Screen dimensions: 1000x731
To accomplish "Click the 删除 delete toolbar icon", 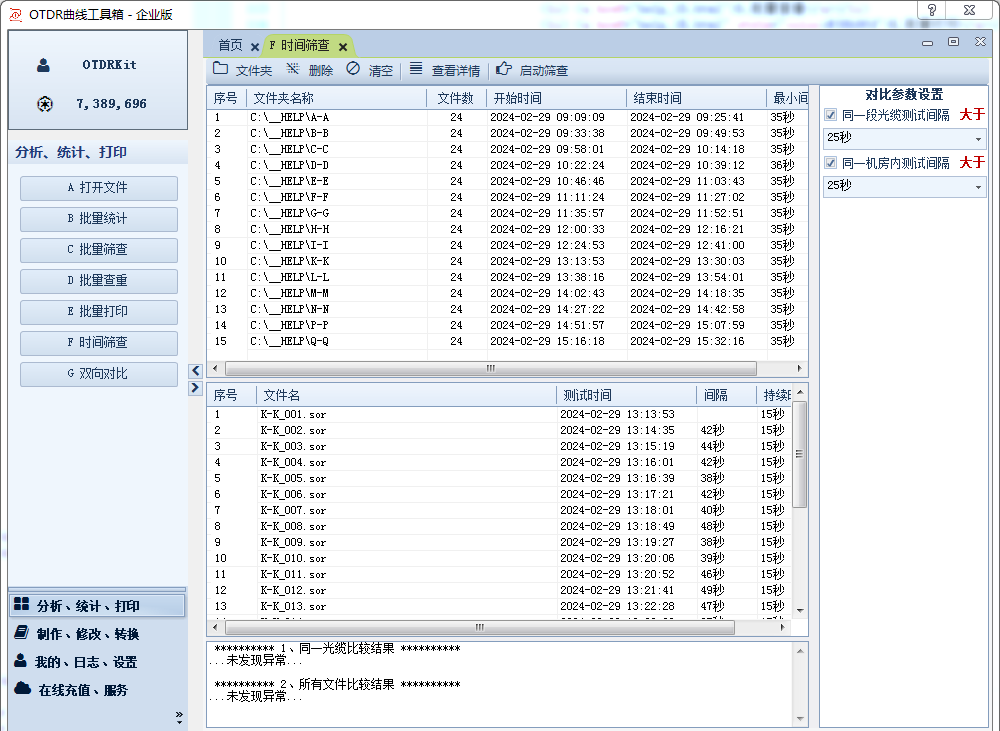I will [293, 70].
